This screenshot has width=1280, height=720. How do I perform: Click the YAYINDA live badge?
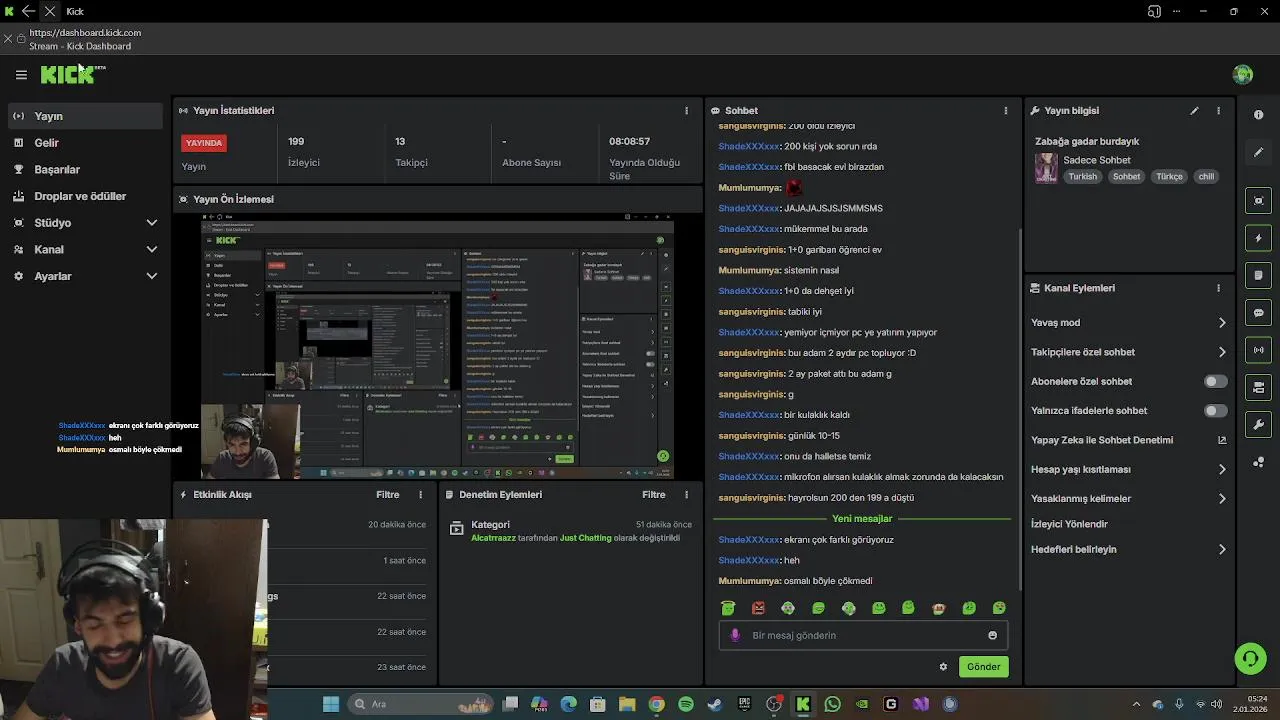point(203,143)
